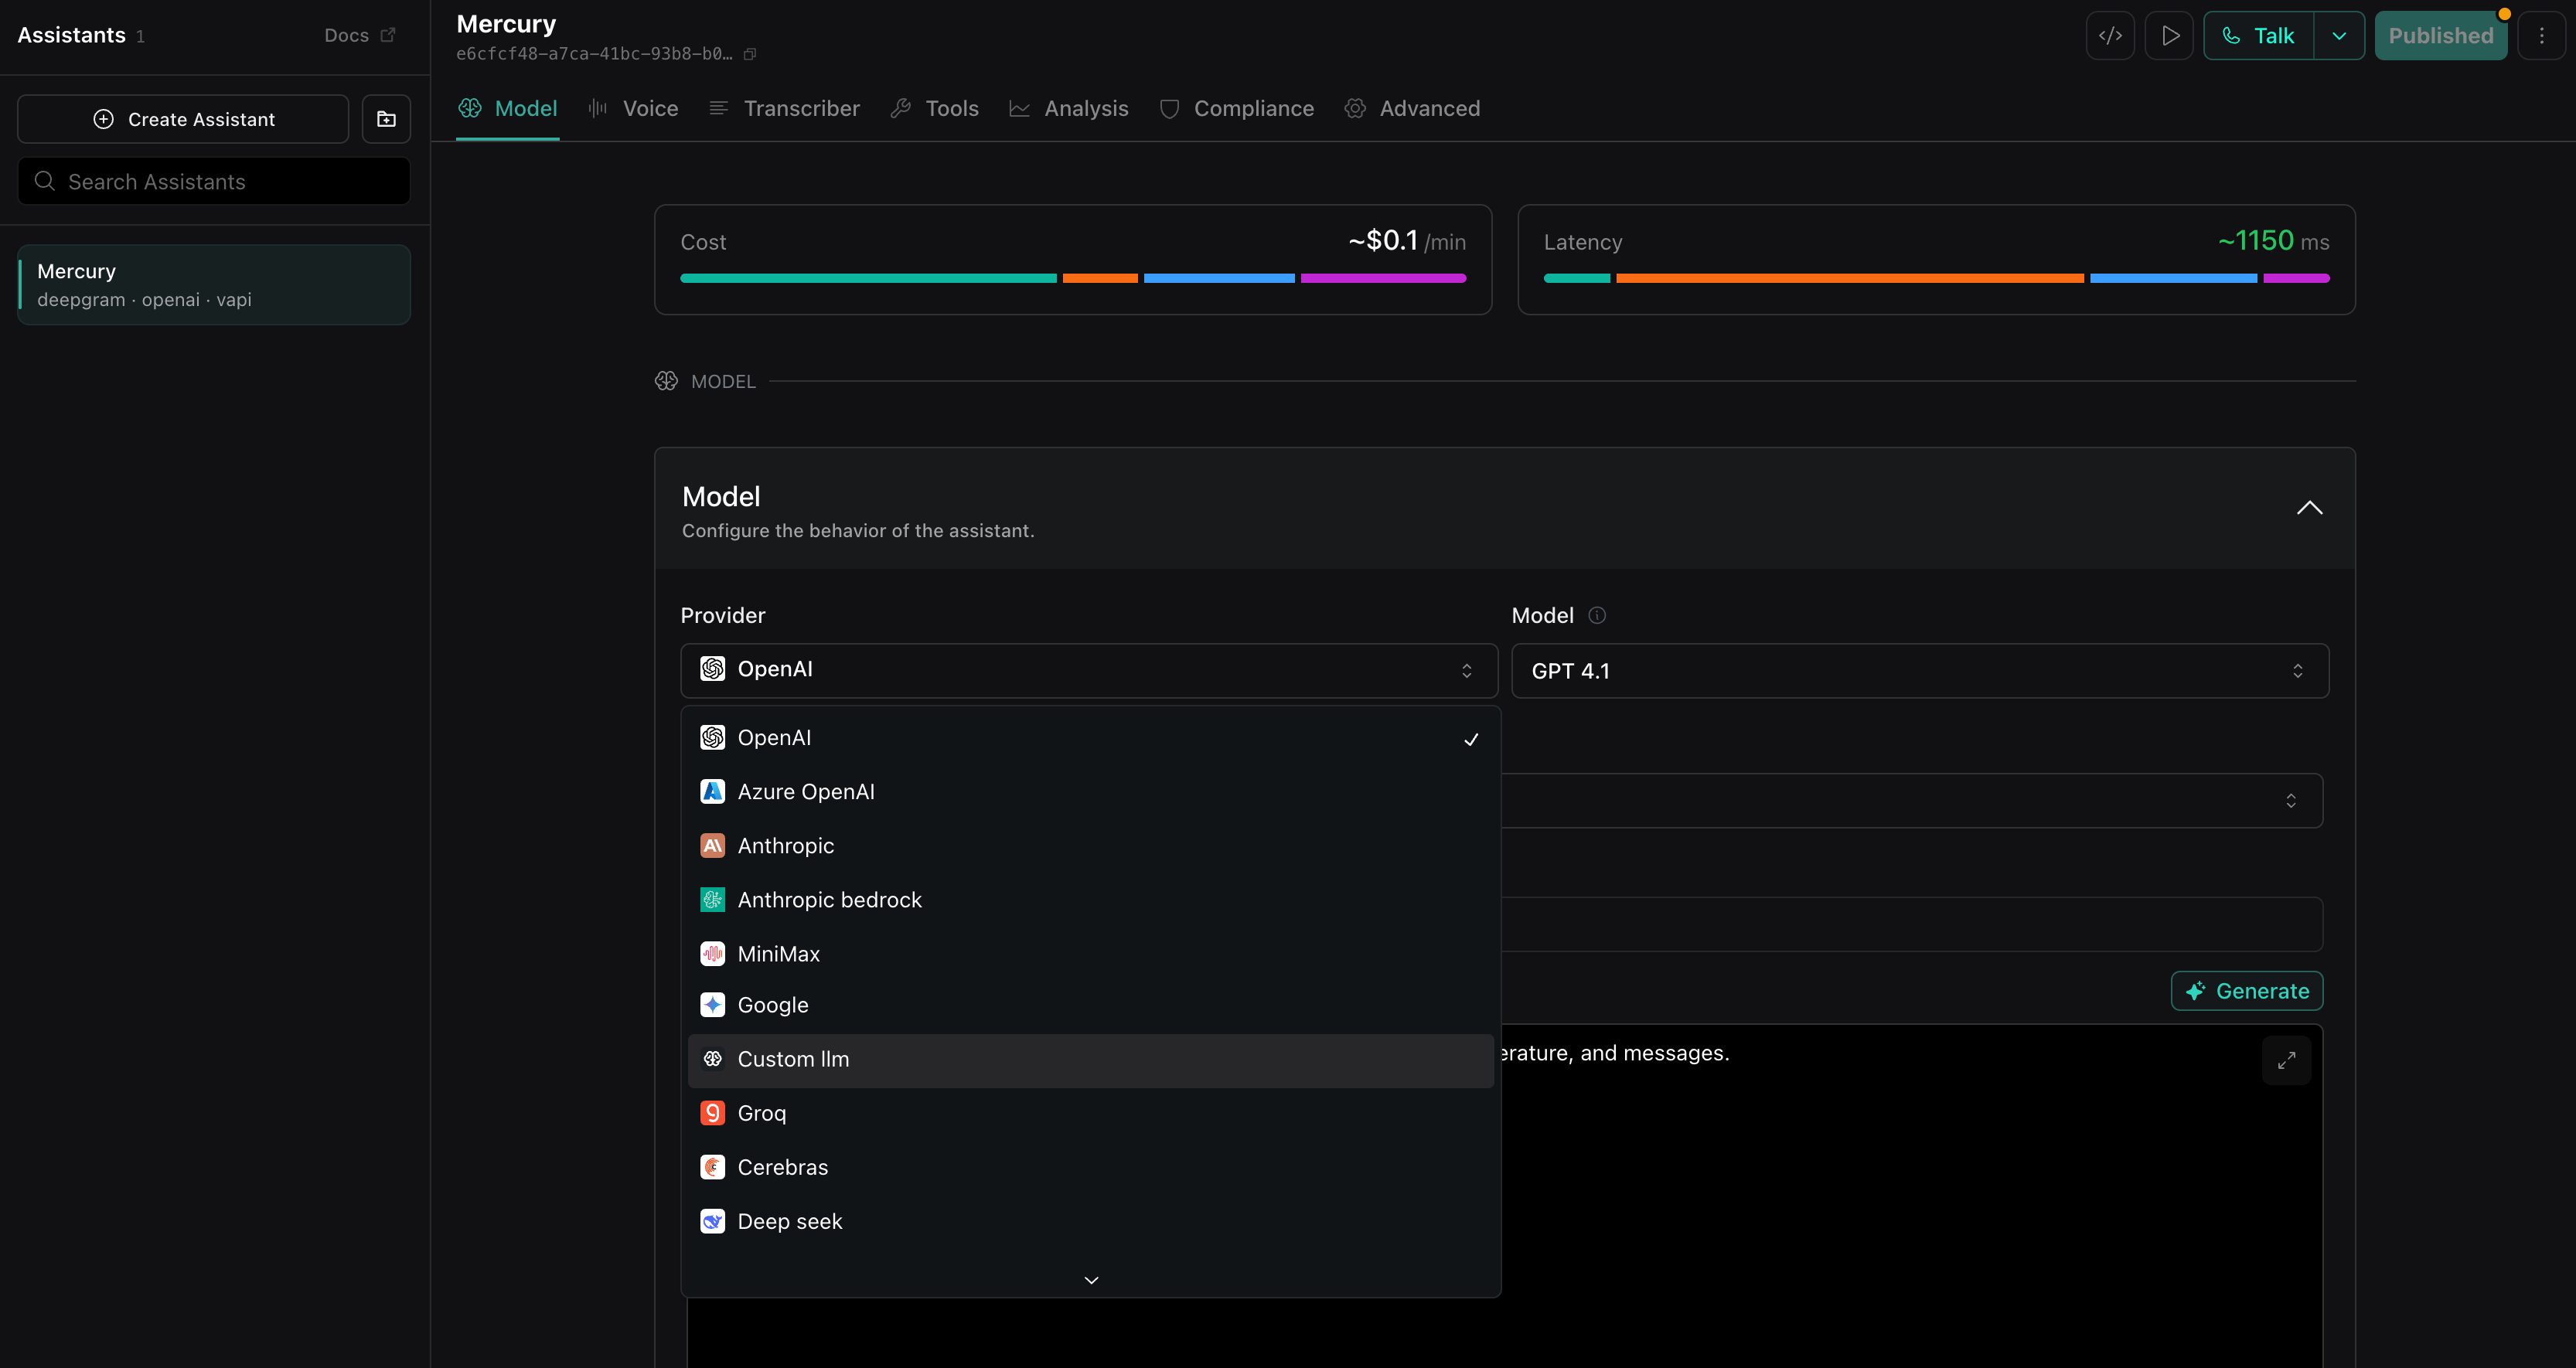Click the Cerebras logo icon
The width and height of the screenshot is (2576, 1368).
click(x=712, y=1167)
